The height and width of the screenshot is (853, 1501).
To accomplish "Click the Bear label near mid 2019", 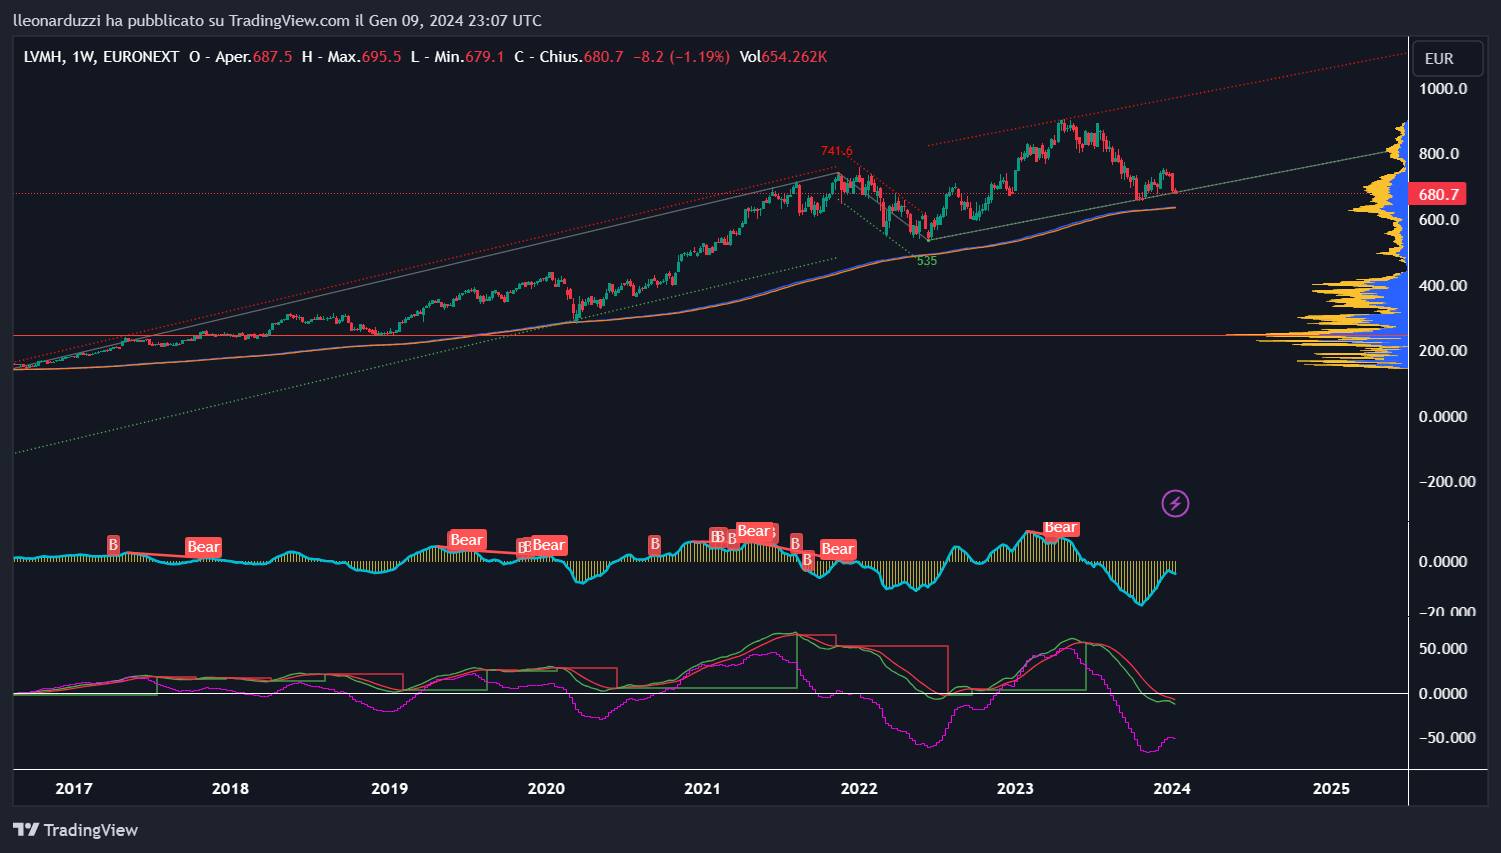I will (467, 540).
